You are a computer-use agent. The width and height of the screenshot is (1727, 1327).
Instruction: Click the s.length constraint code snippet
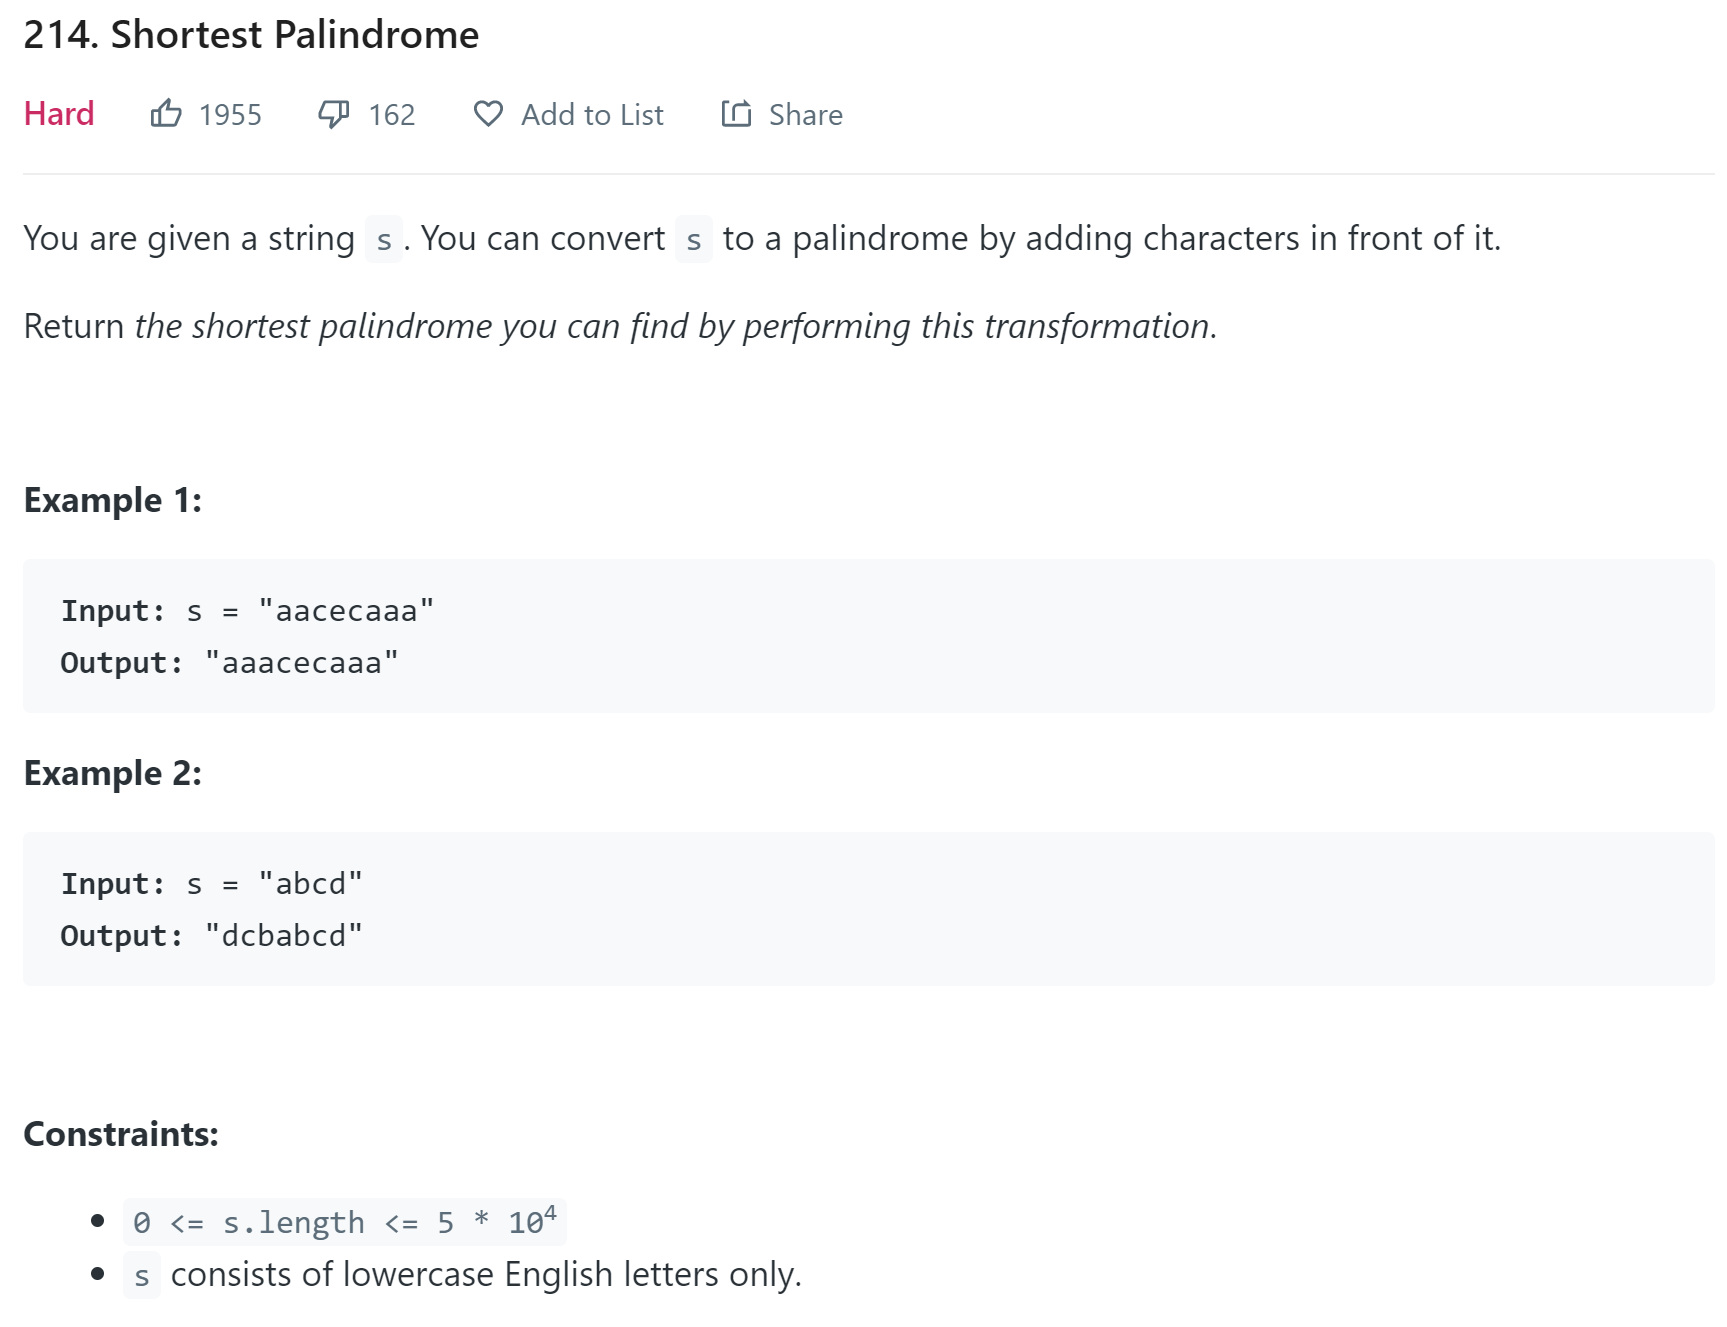click(344, 1221)
